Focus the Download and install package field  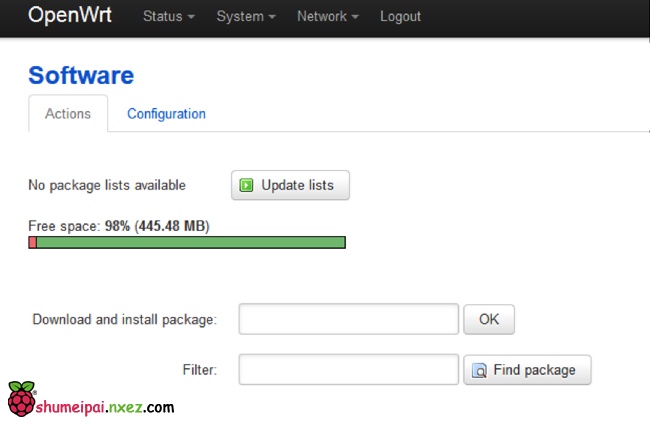(349, 319)
